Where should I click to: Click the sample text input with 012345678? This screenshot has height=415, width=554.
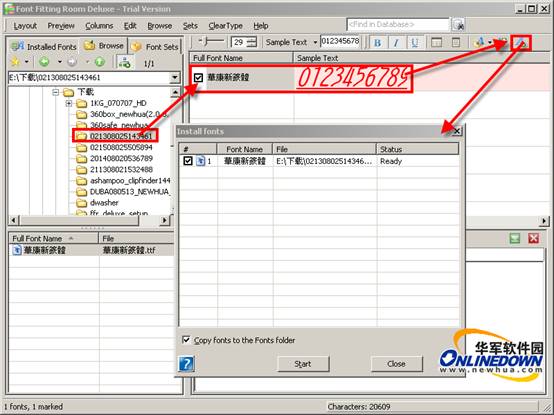click(x=340, y=41)
